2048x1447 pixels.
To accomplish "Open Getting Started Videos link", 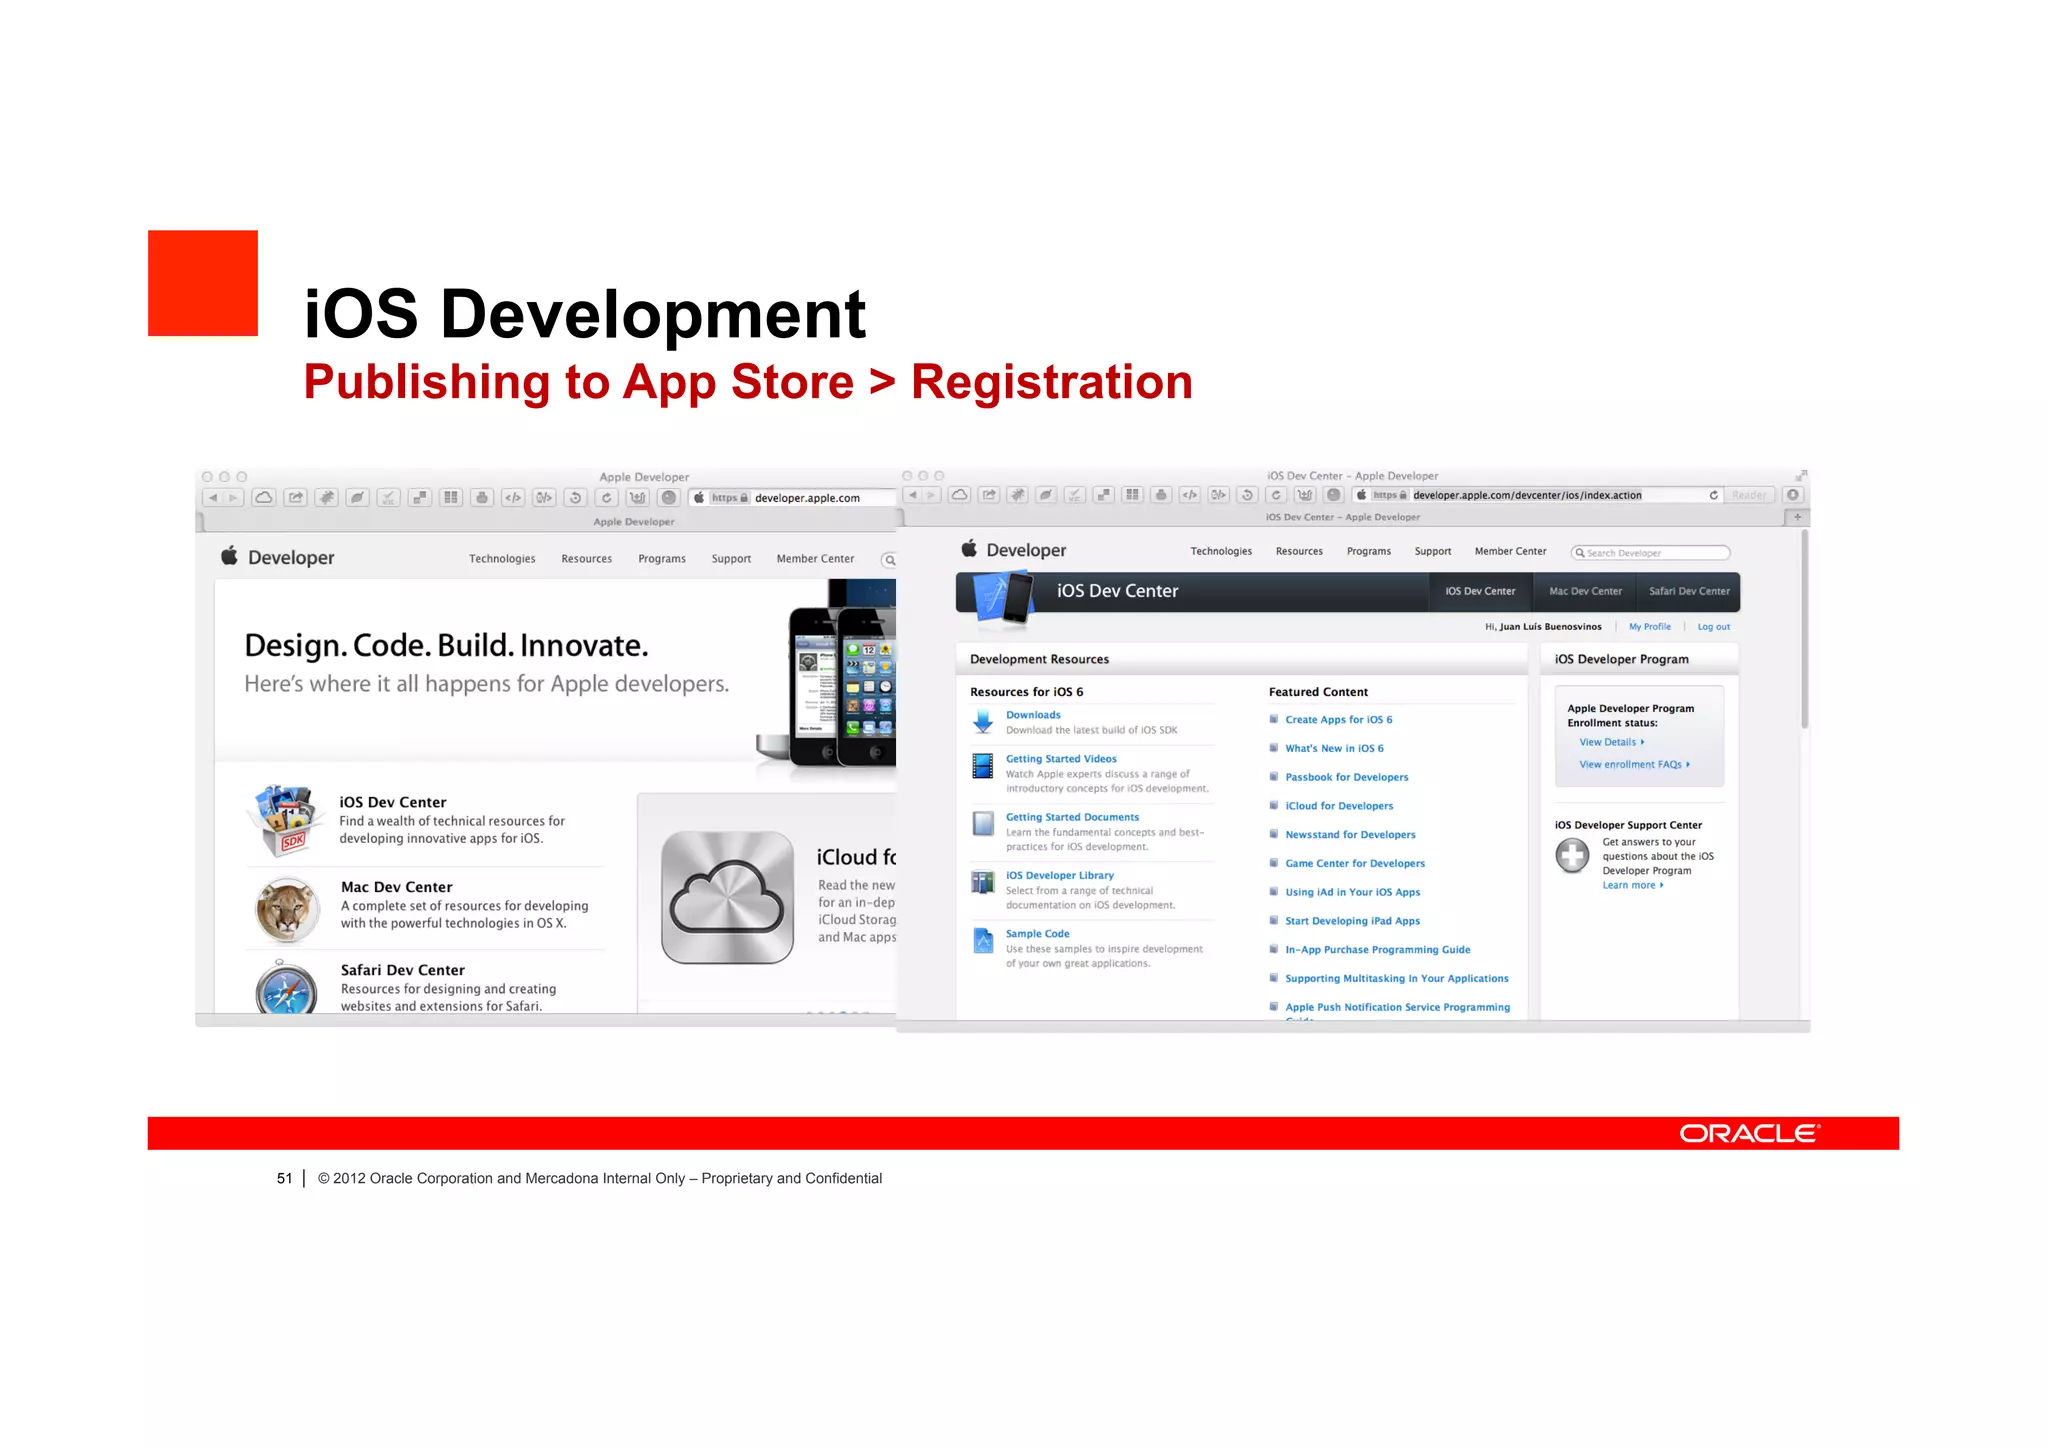I will (x=1061, y=759).
